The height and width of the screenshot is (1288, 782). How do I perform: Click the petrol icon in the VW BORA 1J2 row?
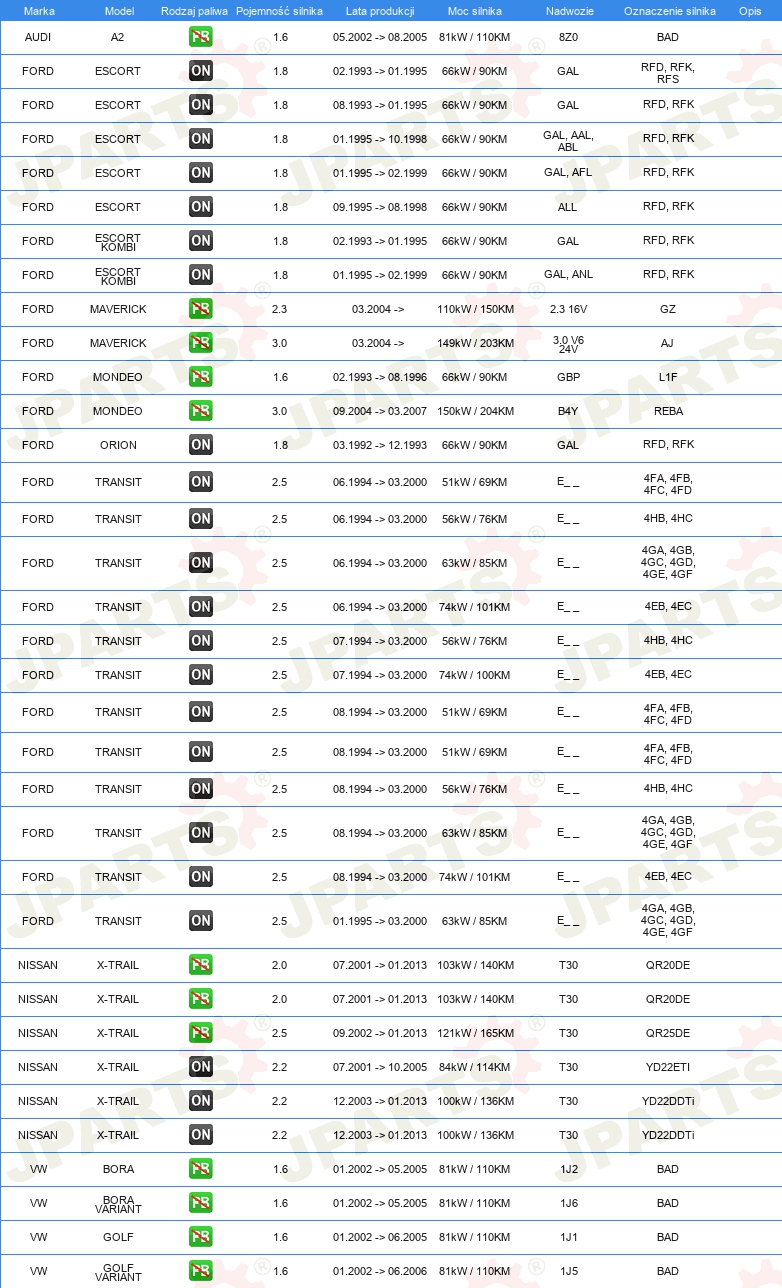pos(201,1169)
